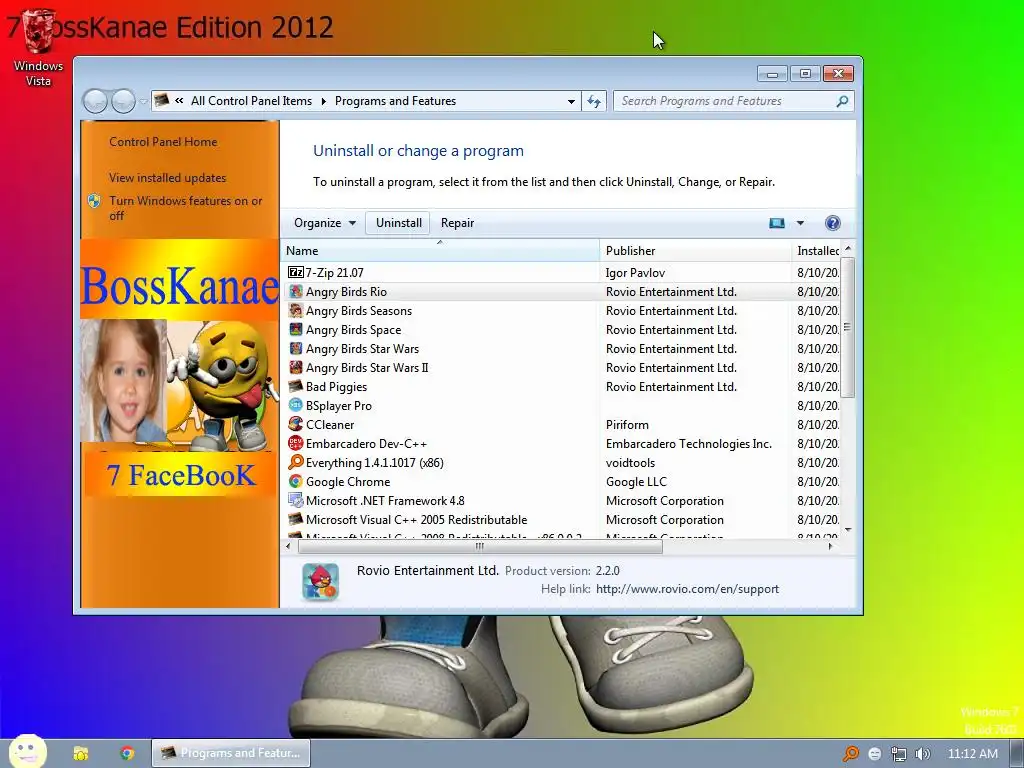Viewport: 1024px width, 768px height.
Task: Sort by the Installed On column header
Action: pos(816,251)
